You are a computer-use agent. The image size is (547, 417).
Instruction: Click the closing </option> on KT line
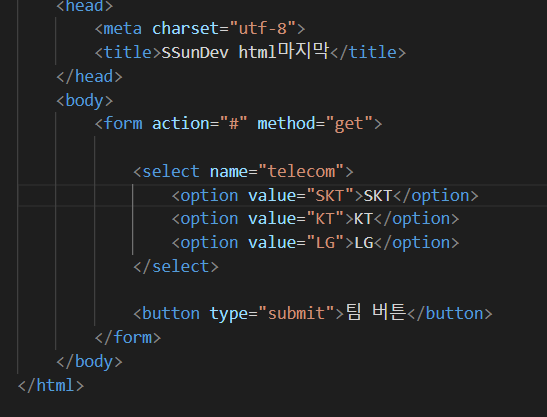[417, 219]
